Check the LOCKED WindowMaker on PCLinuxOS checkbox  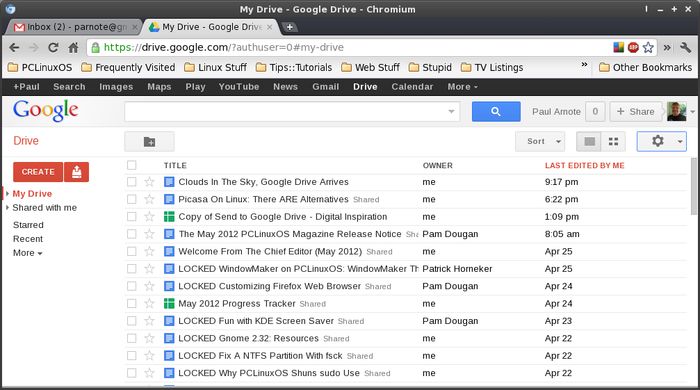(131, 269)
